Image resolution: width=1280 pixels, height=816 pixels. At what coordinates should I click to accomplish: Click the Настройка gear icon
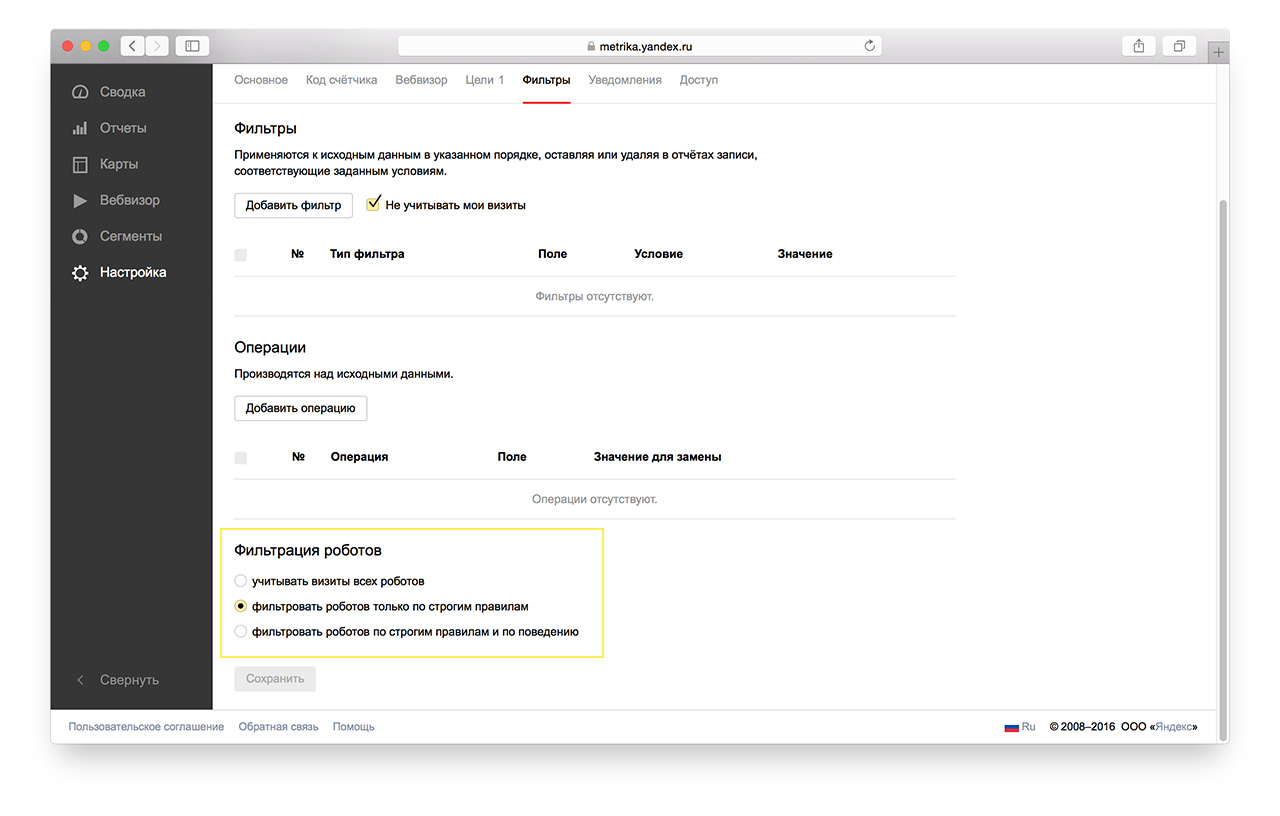[x=80, y=273]
